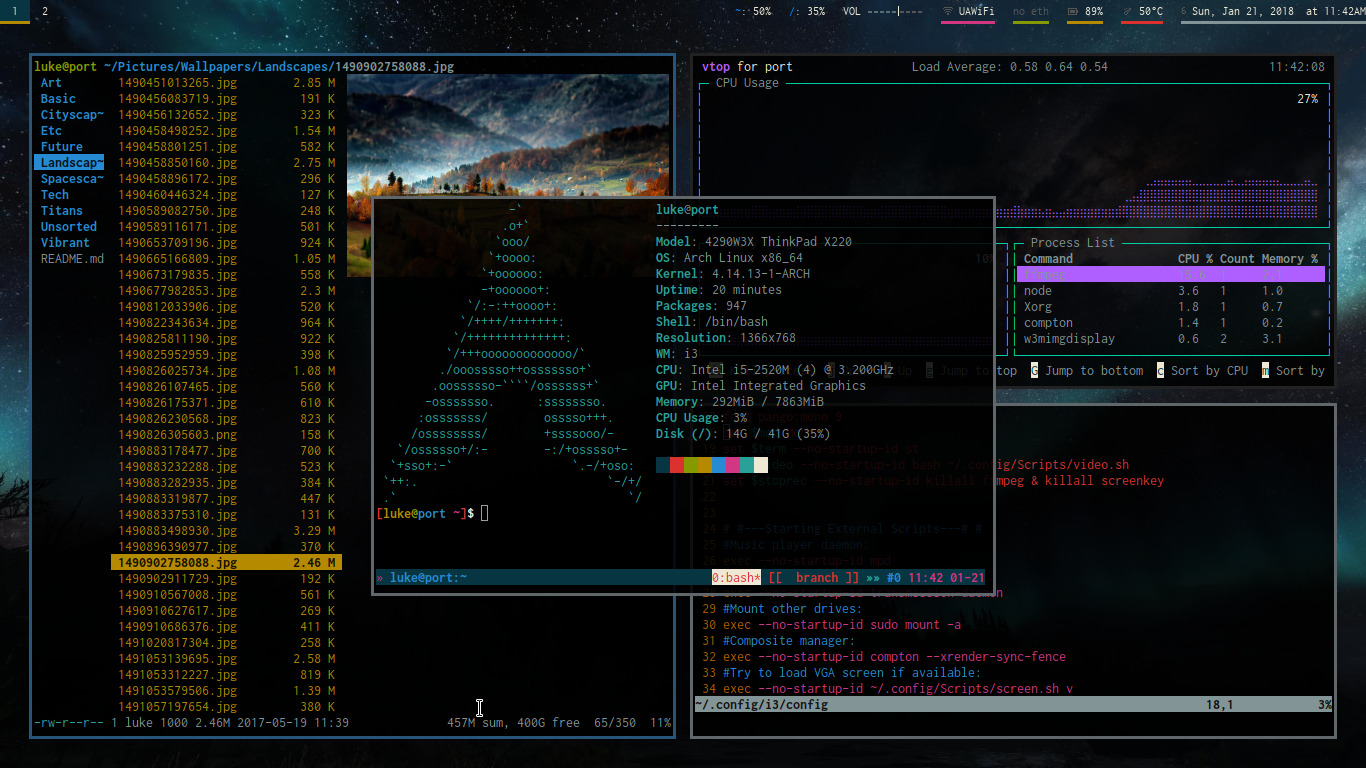Image resolution: width=1366 pixels, height=768 pixels.
Task: Open the Cityscap~ folder in ranger
Action: point(72,115)
